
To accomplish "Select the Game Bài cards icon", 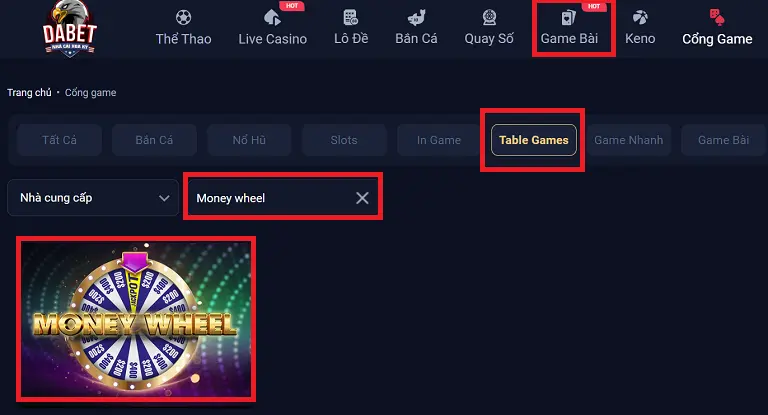I will pyautogui.click(x=568, y=18).
